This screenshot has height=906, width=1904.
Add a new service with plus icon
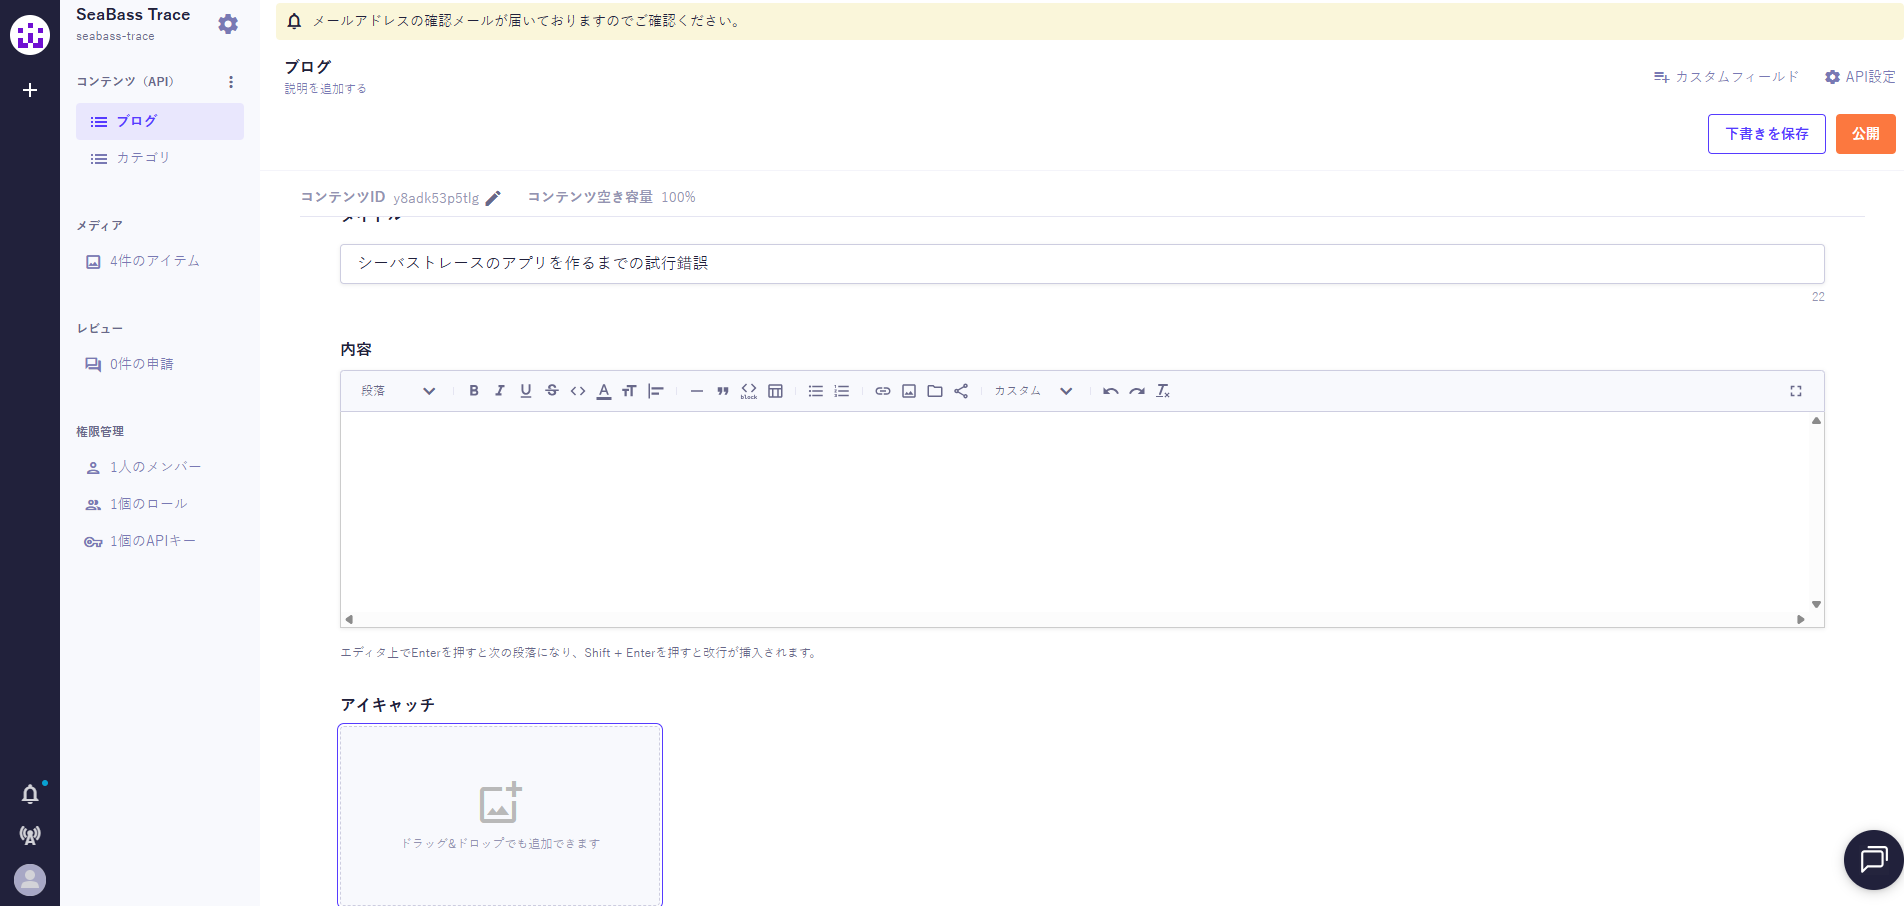(30, 90)
